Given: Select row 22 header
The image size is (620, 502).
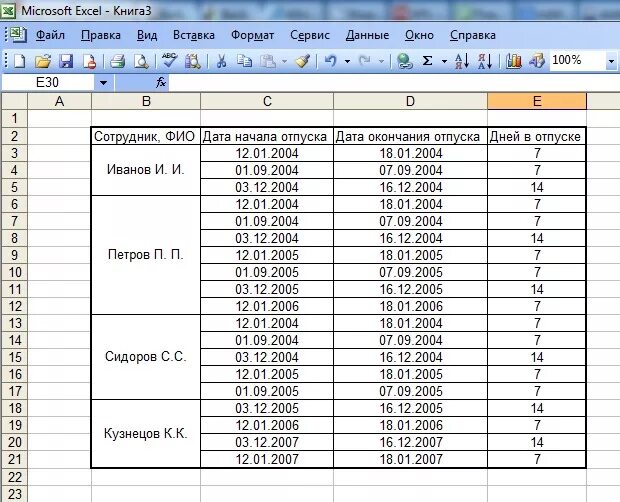Looking at the screenshot, I should tap(15, 477).
